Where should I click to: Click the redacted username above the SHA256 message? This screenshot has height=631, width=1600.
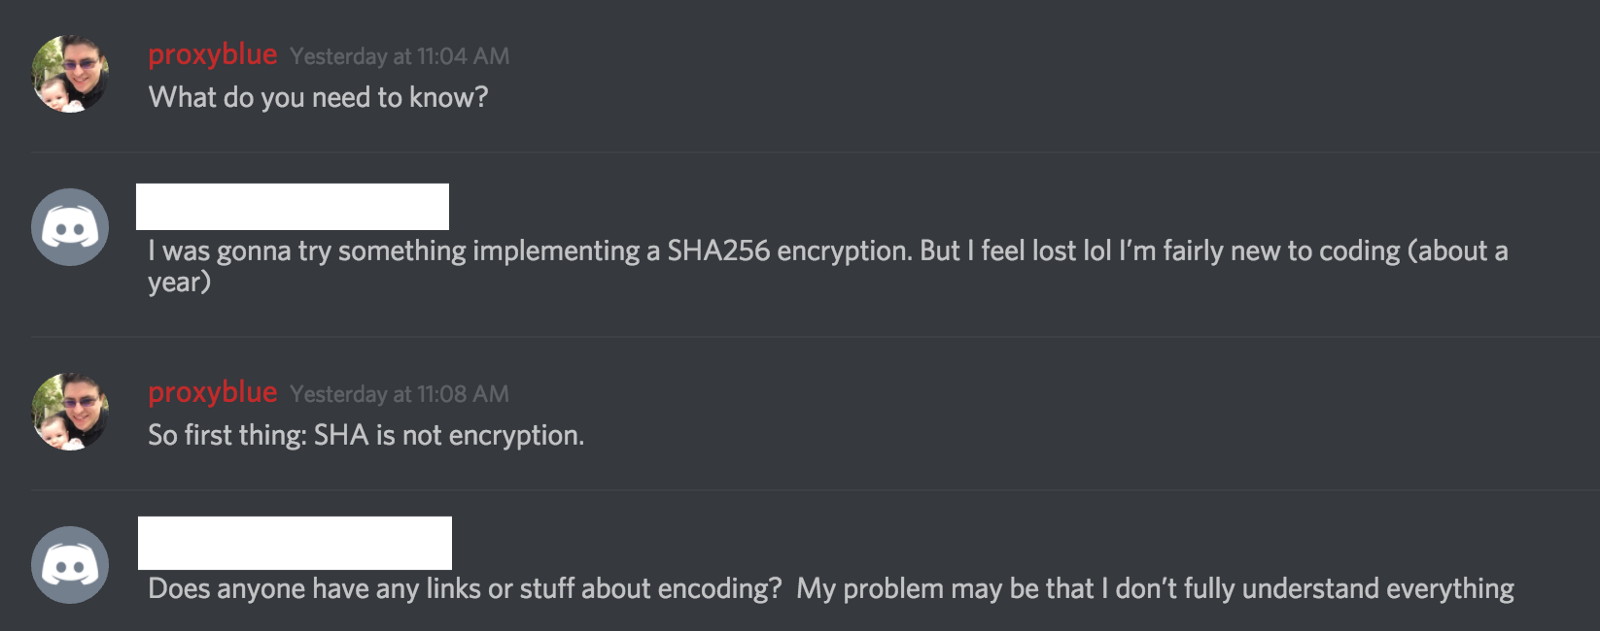(x=293, y=207)
